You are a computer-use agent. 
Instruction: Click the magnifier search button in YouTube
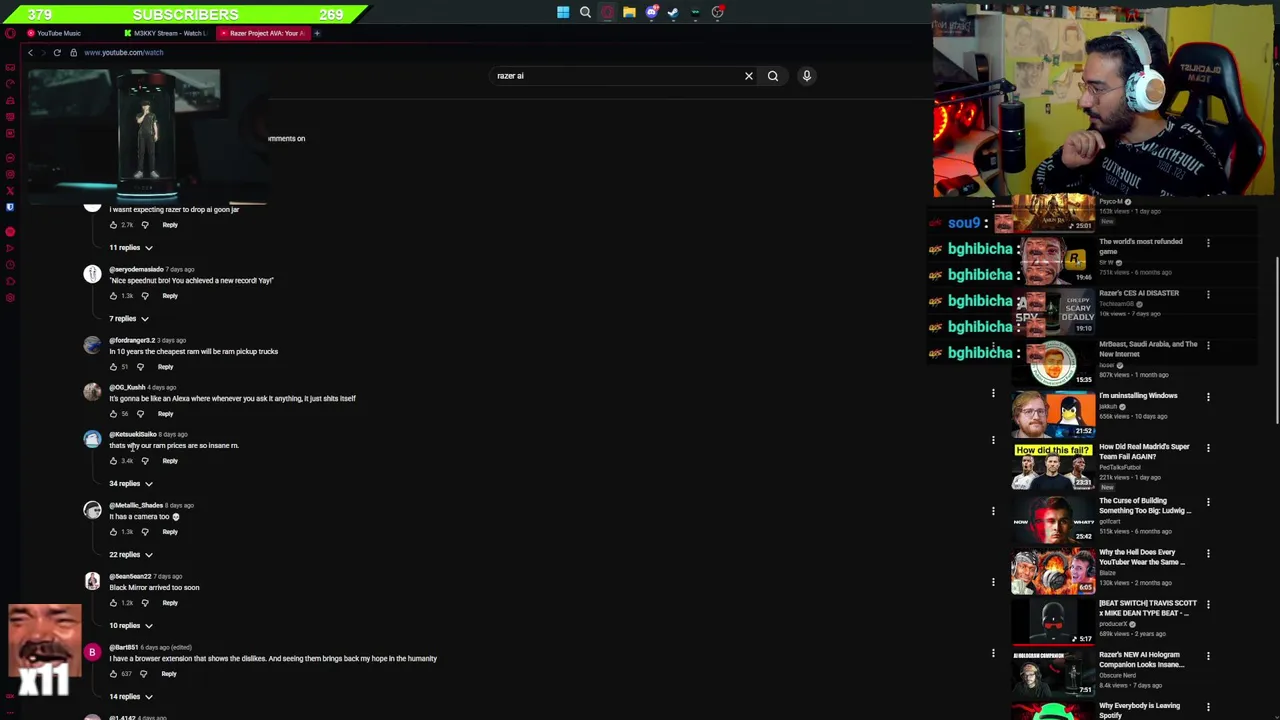[773, 76]
